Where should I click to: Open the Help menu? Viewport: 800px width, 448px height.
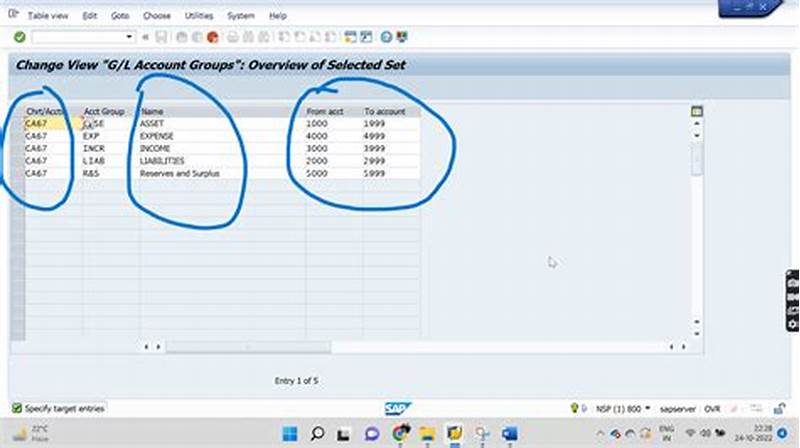[x=278, y=16]
